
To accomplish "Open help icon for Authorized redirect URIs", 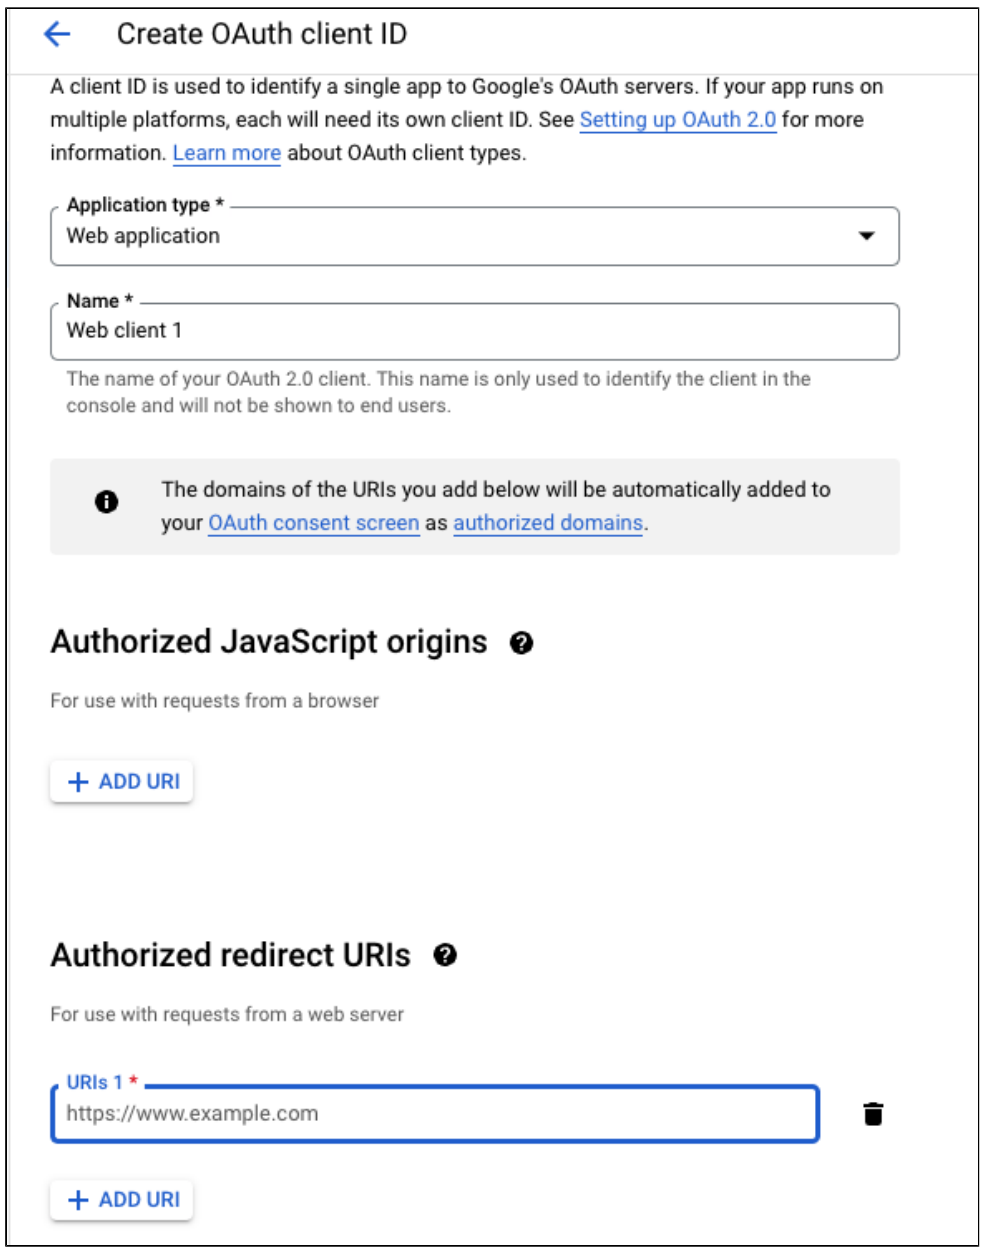I will click(445, 956).
